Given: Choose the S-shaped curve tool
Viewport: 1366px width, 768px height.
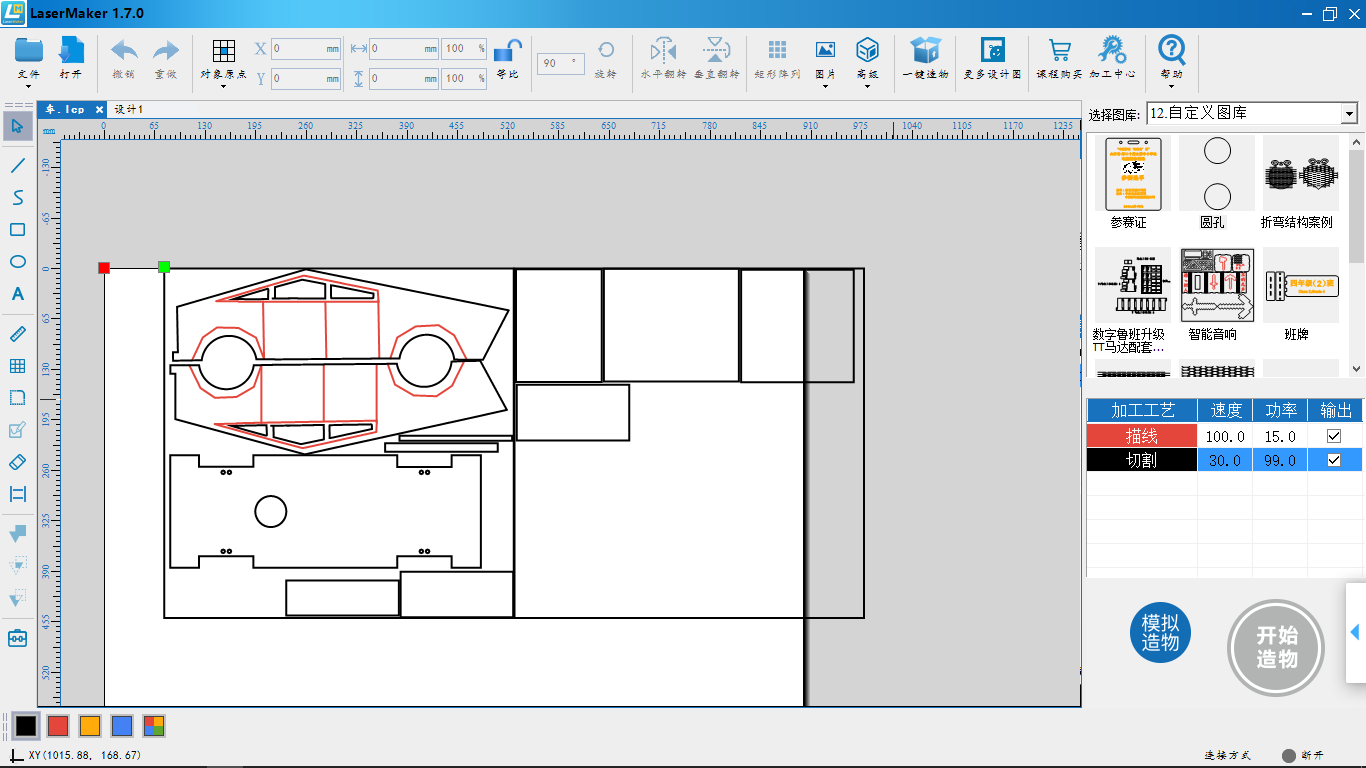Looking at the screenshot, I should click(18, 197).
